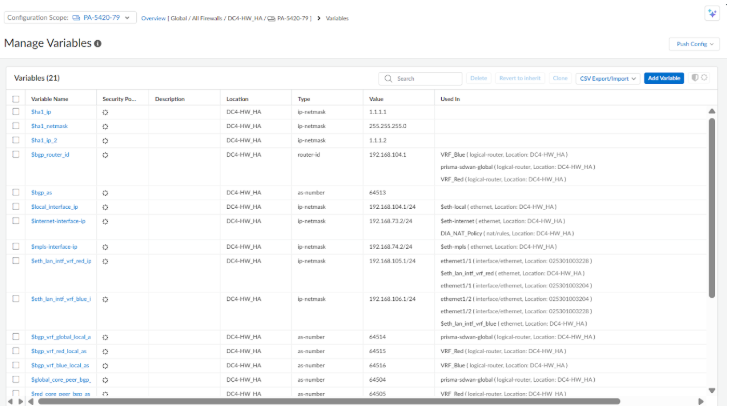The height and width of the screenshot is (406, 729).
Task: Open the AI assistant sparkle icon
Action: pyautogui.click(x=711, y=13)
